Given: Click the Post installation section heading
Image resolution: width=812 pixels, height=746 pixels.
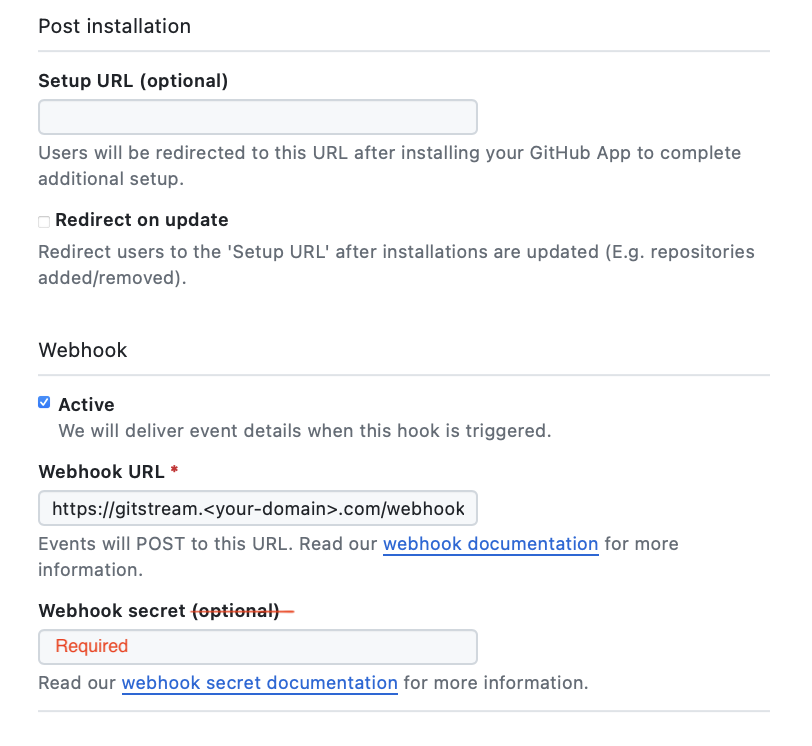Looking at the screenshot, I should 114,26.
